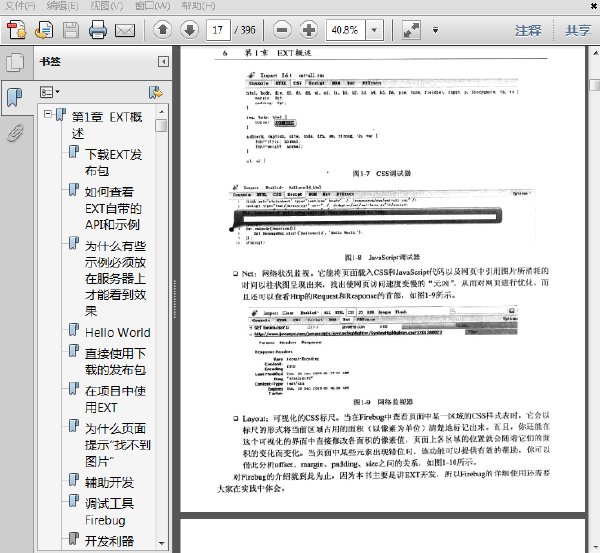
Task: Click the 图1-8 JavaScript调试器 caption
Action: [x=382, y=257]
